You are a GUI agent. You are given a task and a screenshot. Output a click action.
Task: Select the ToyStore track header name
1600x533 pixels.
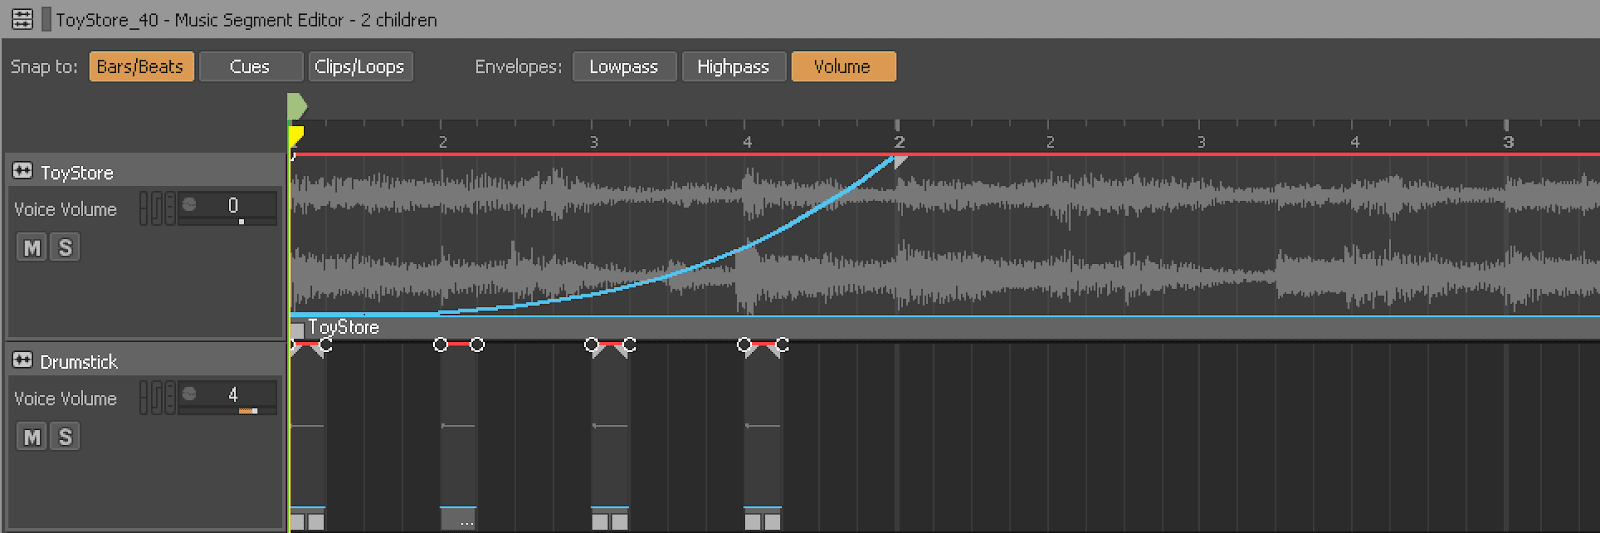pyautogui.click(x=77, y=172)
